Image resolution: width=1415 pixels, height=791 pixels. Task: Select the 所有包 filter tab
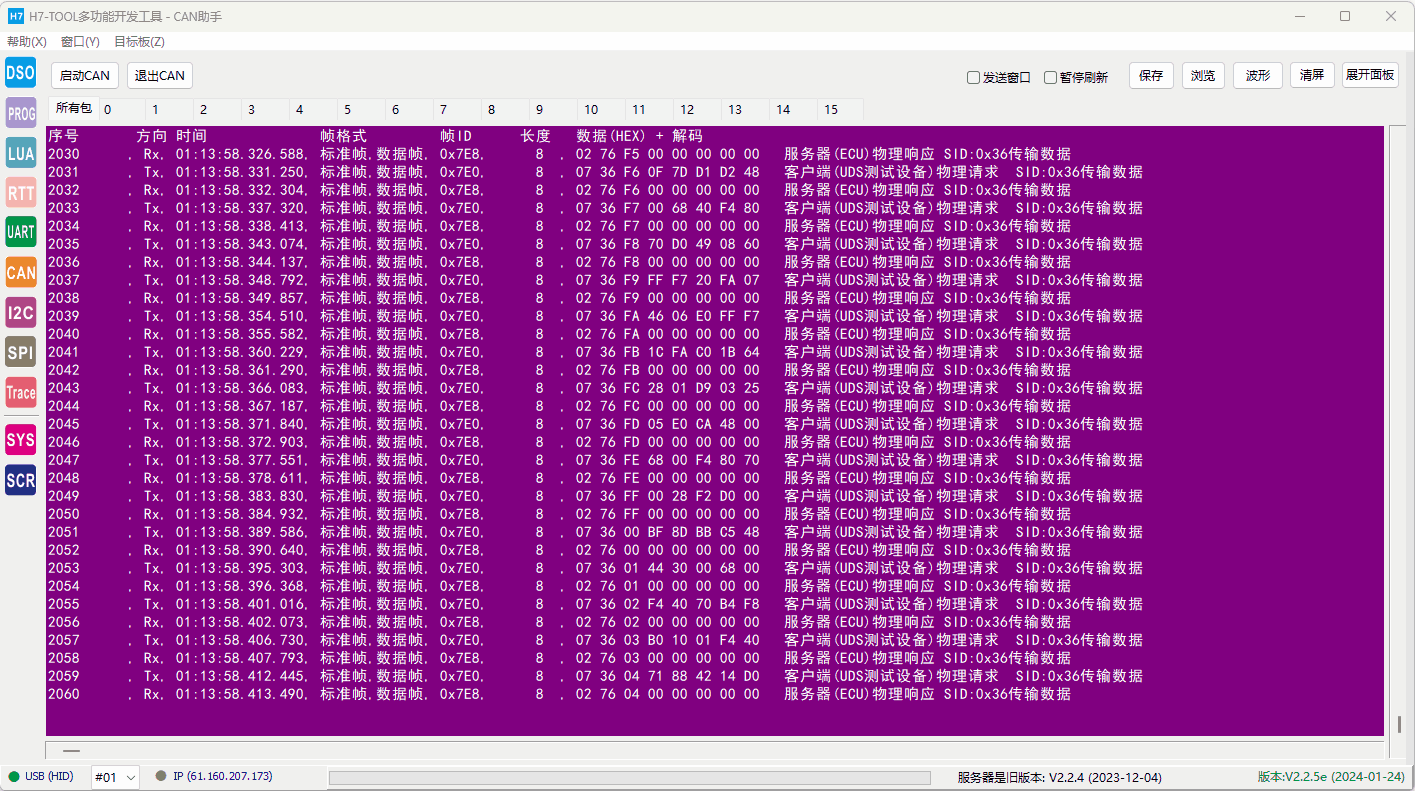73,108
